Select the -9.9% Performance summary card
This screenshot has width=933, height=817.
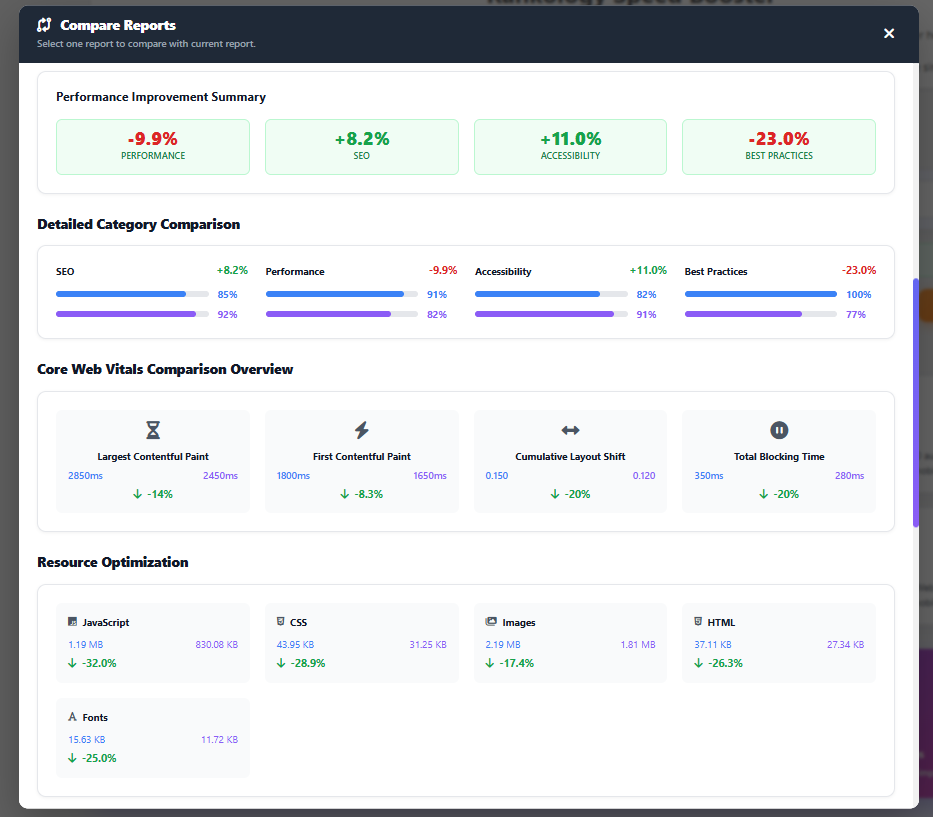click(x=153, y=147)
